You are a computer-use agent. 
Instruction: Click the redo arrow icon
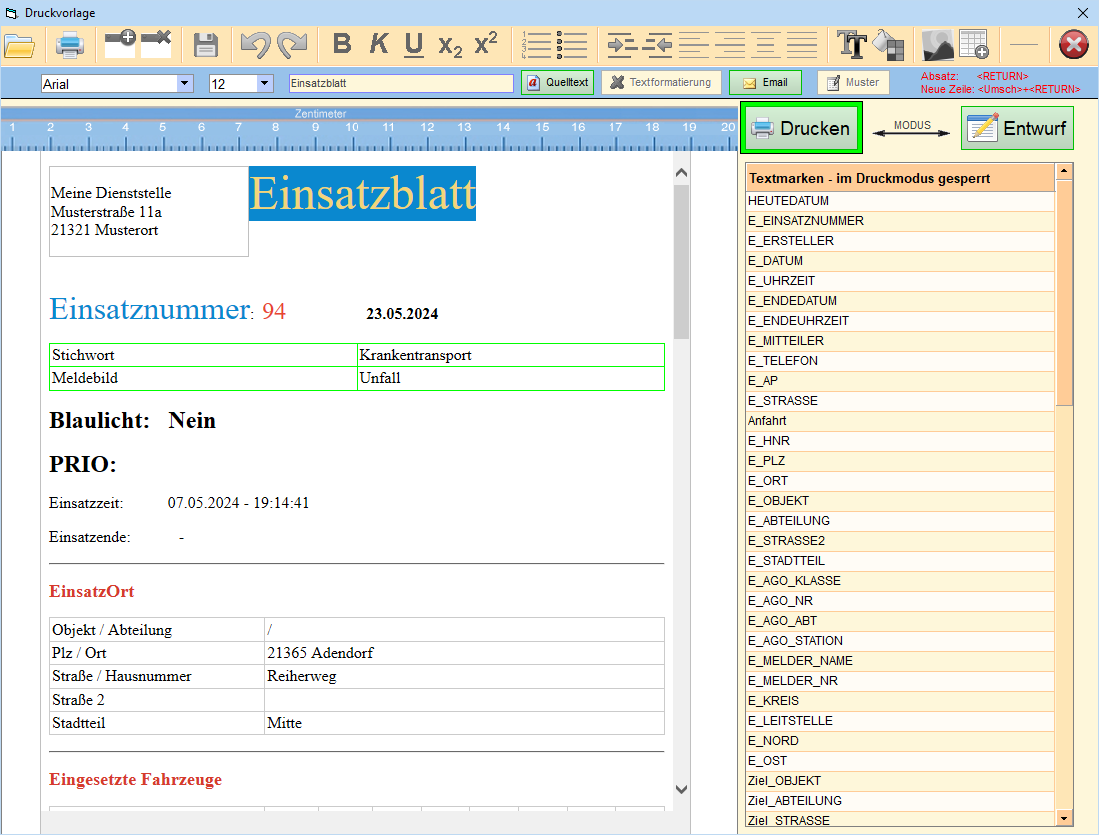tap(292, 45)
